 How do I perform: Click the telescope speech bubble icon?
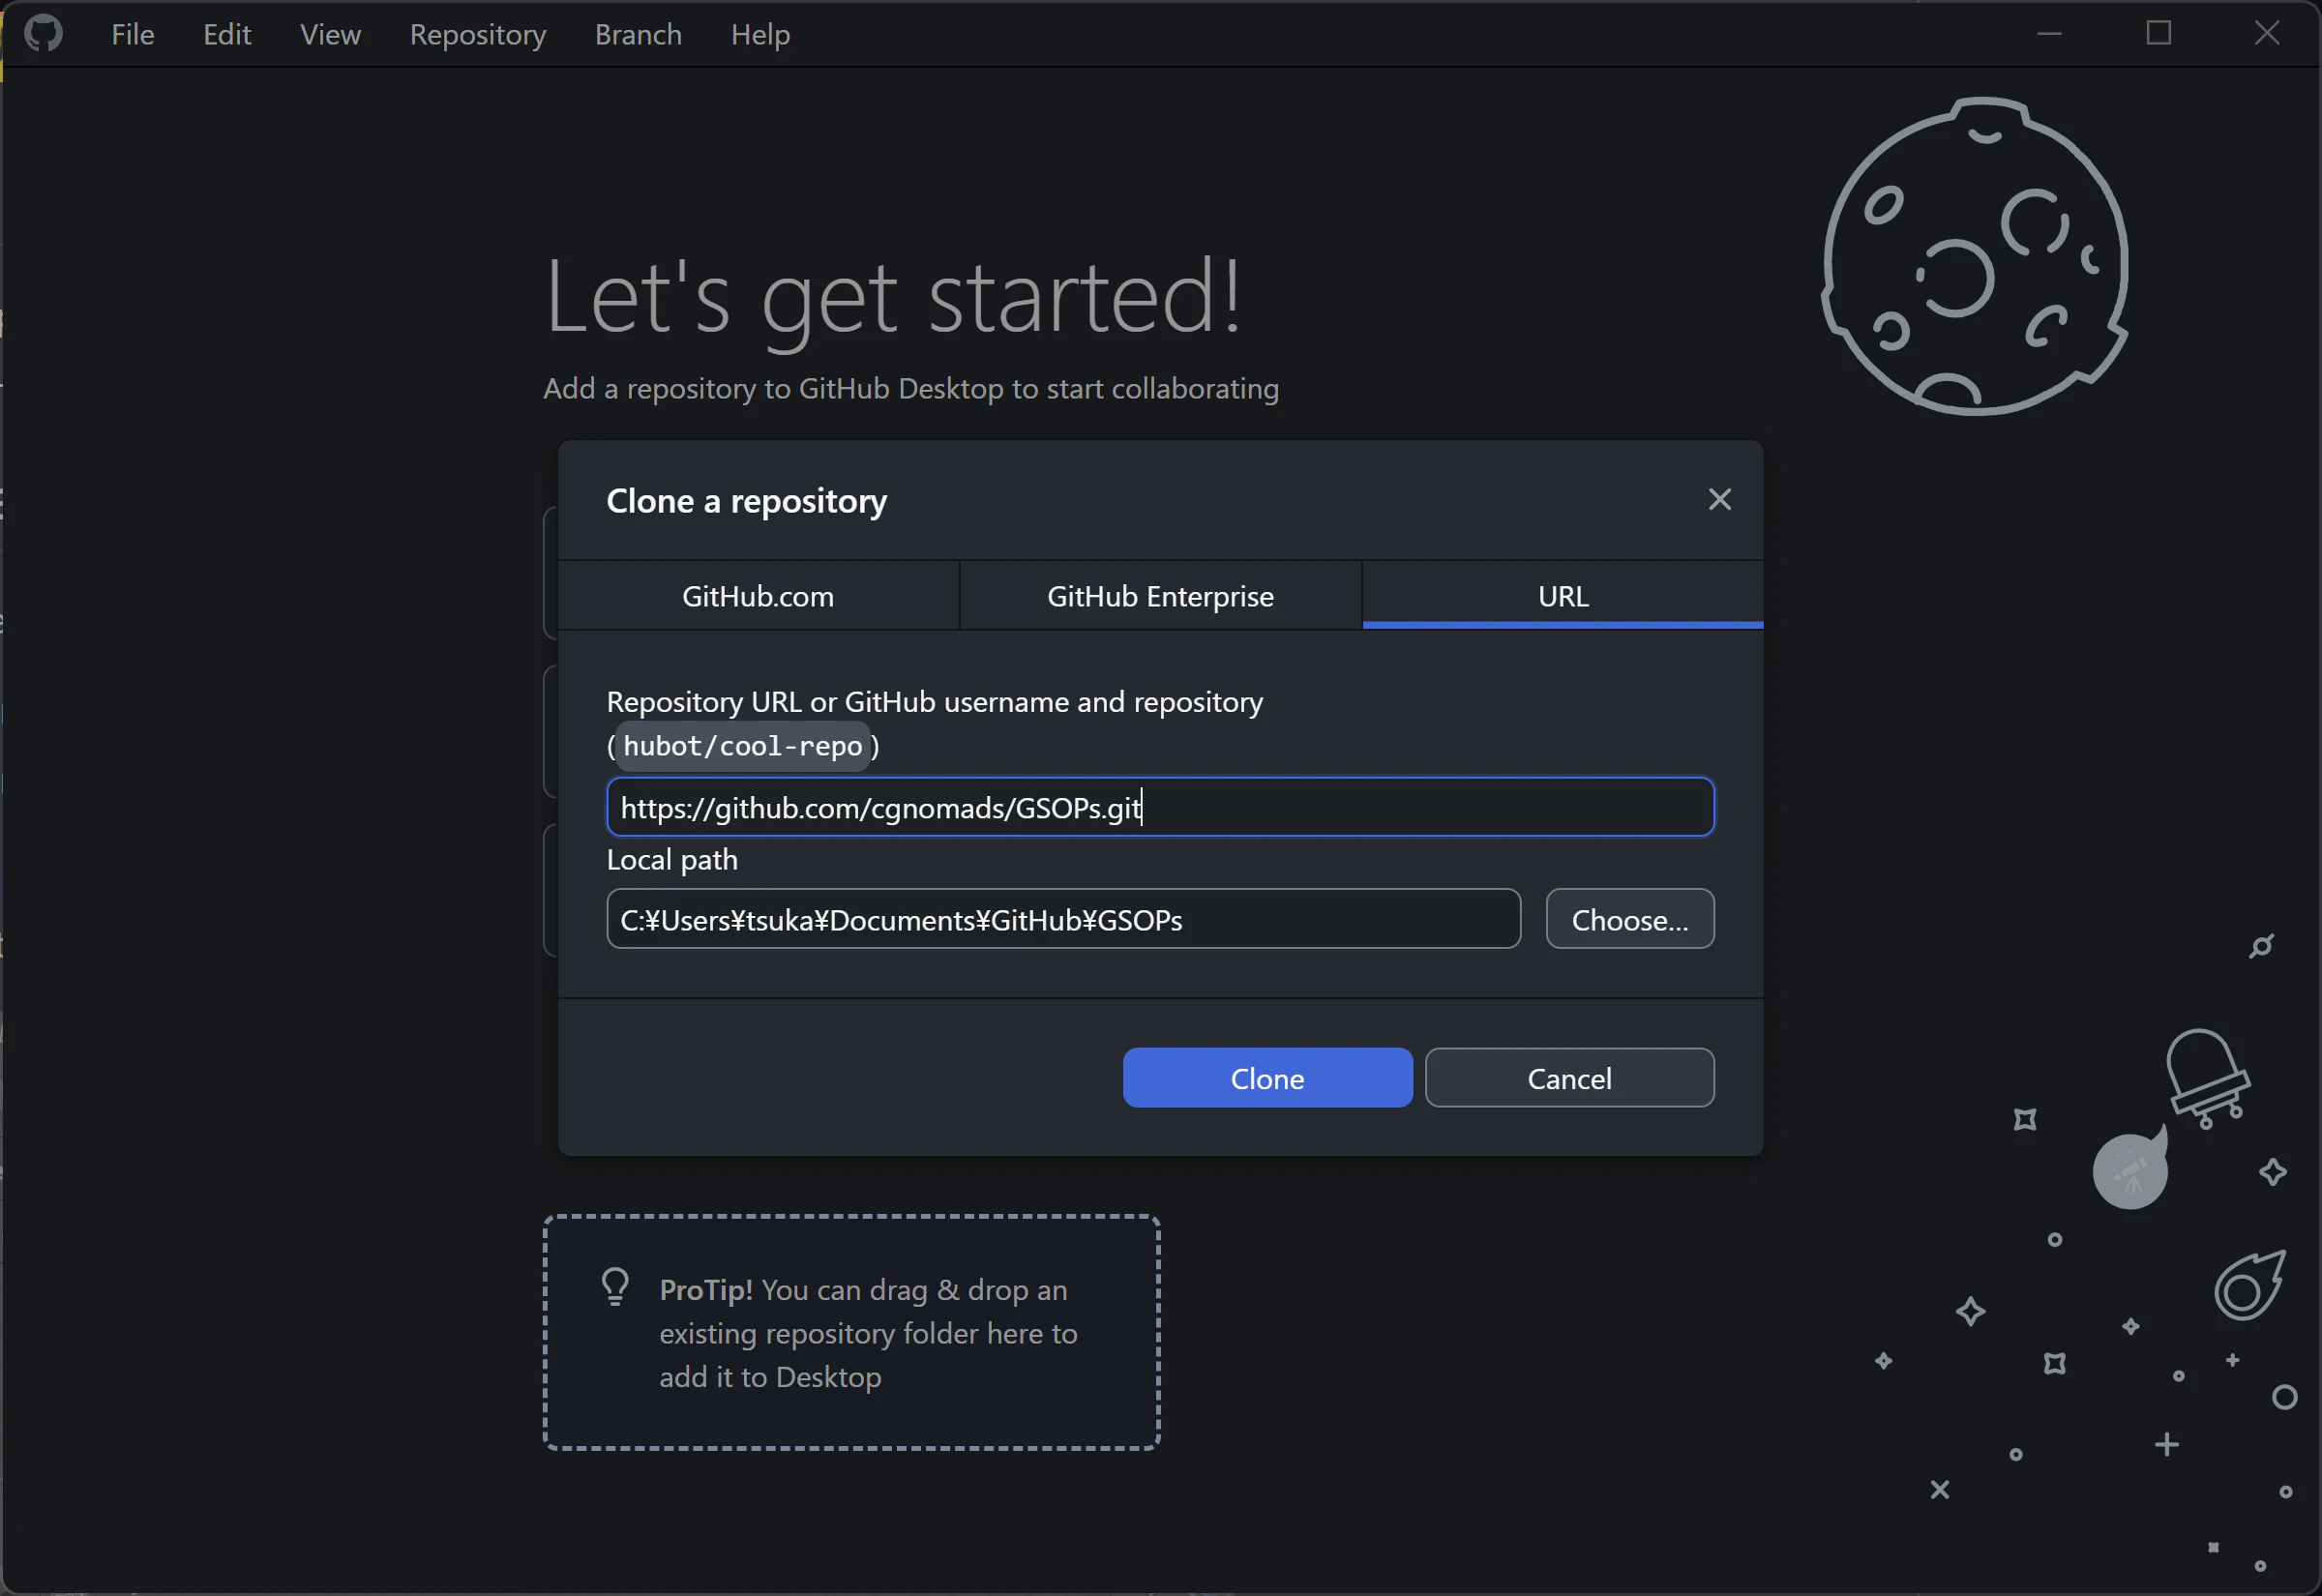tap(2130, 1171)
